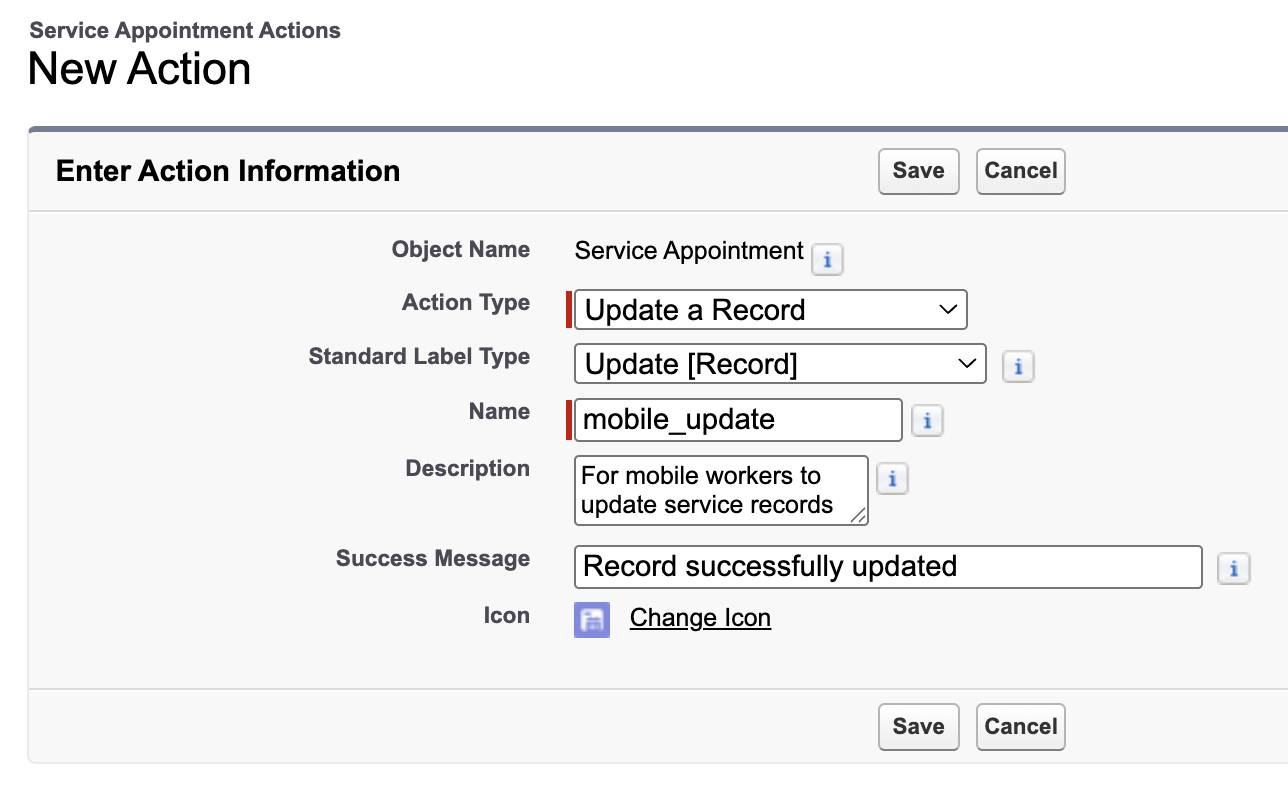Click into the Description text area

721,490
